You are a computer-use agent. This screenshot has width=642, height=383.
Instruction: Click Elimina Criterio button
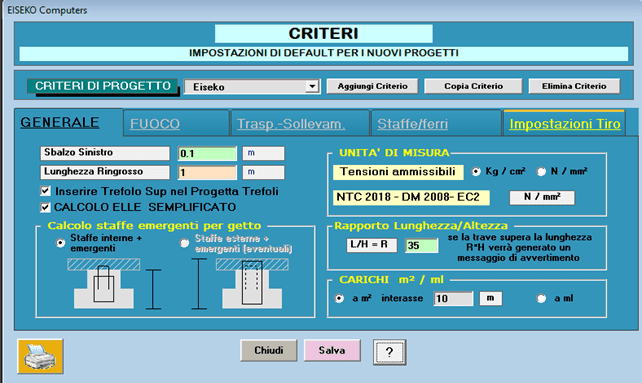pos(574,86)
